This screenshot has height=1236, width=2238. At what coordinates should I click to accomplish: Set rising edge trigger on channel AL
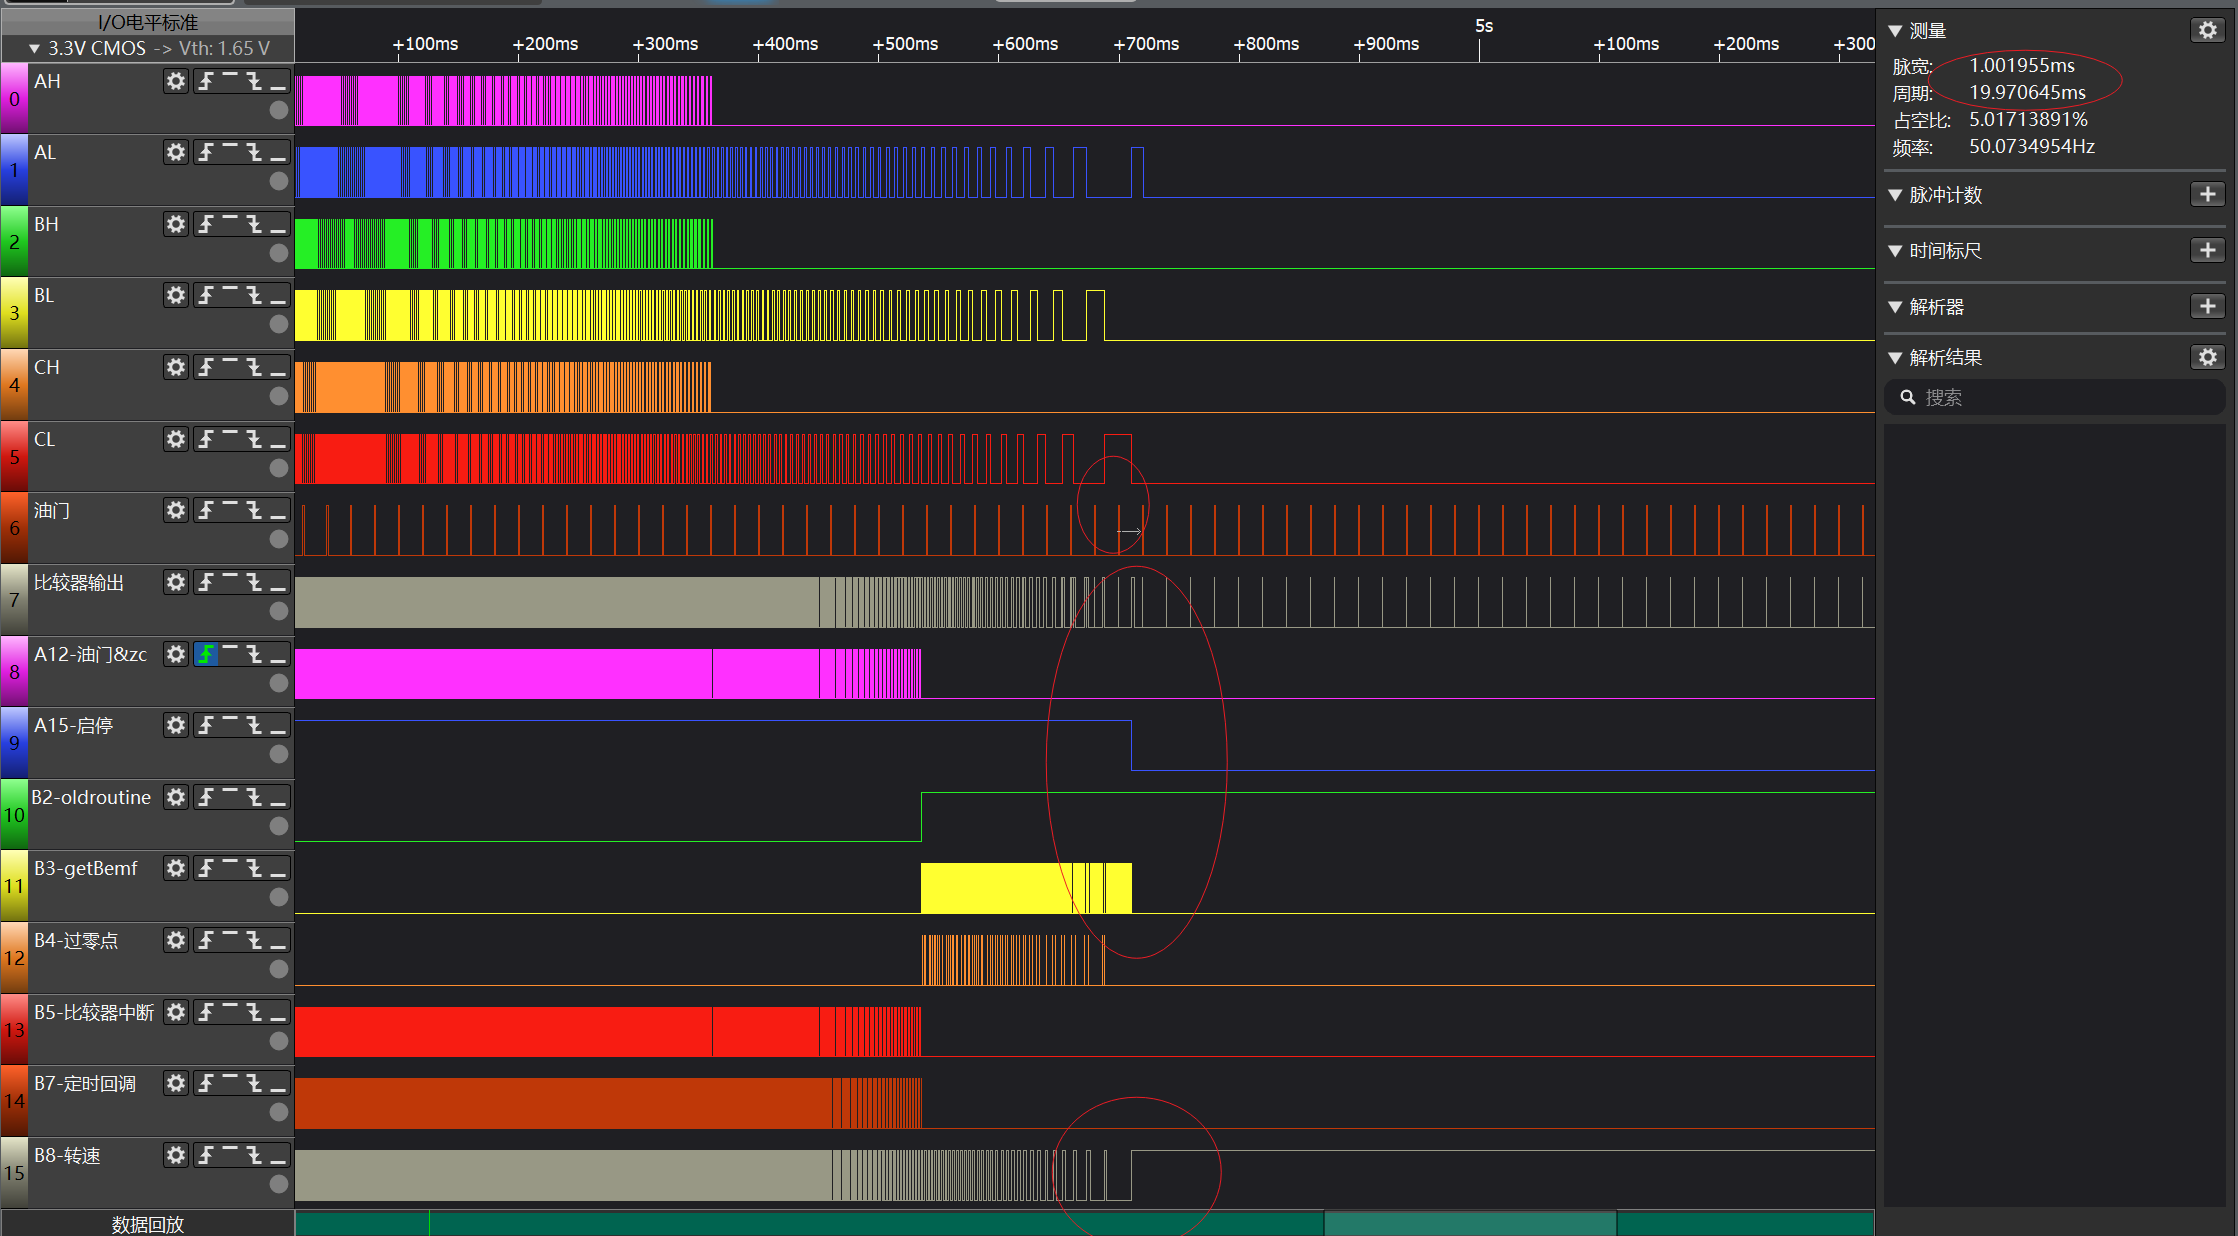206,152
